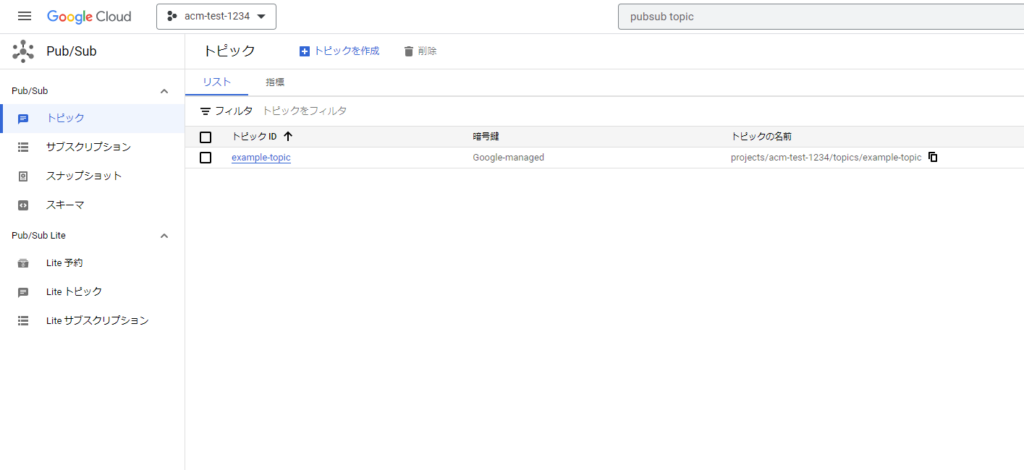Viewport: 1024px width, 470px height.
Task: Click the trash can 削除 icon
Action: point(409,51)
